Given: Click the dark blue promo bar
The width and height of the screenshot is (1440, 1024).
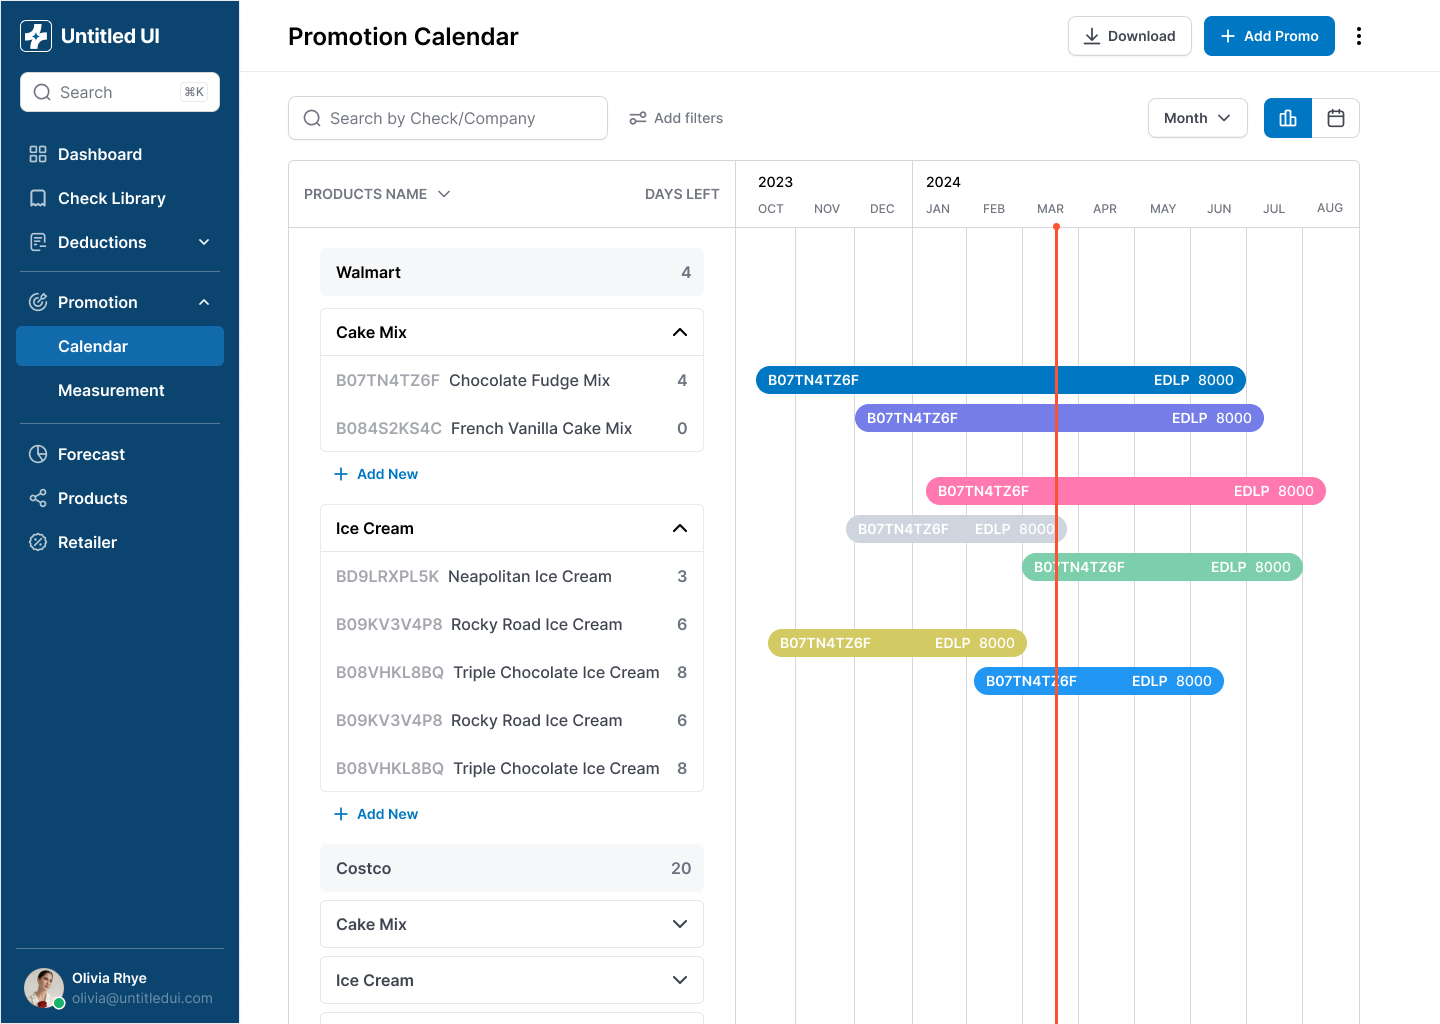Looking at the screenshot, I should 1001,380.
